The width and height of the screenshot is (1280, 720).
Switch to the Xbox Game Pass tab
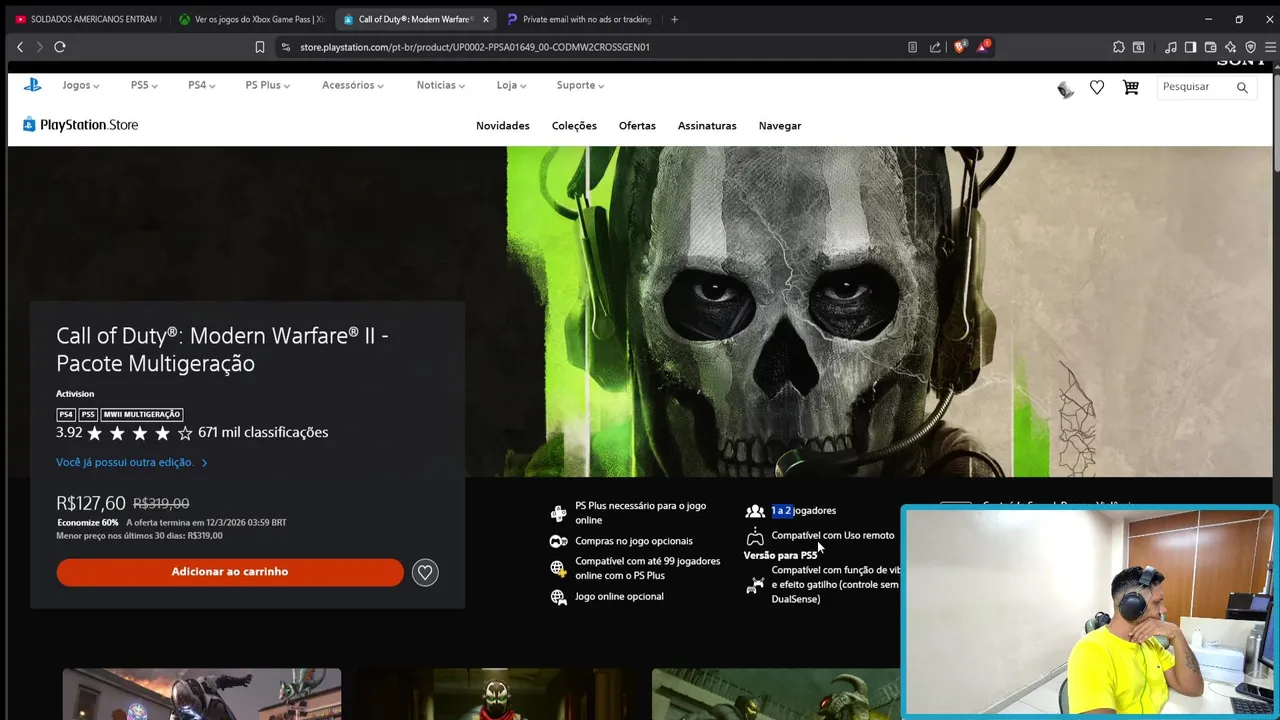pyautogui.click(x=250, y=19)
